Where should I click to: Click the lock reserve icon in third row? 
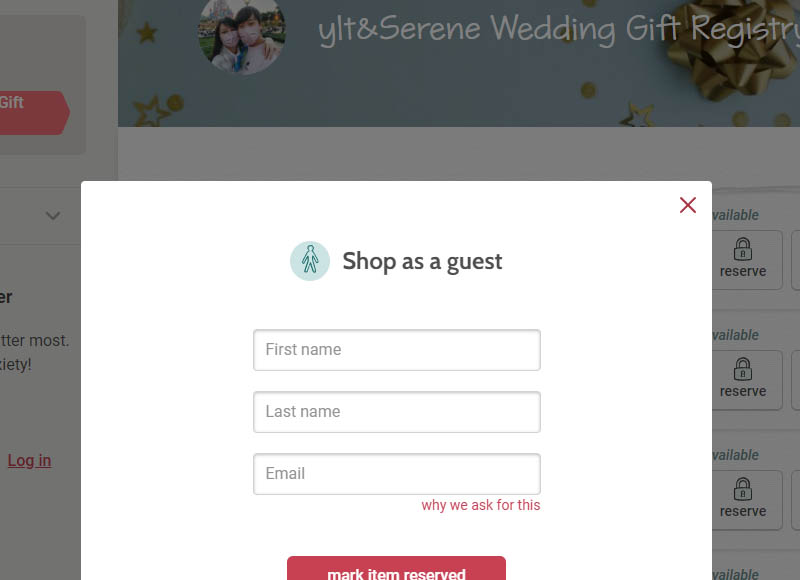743,499
